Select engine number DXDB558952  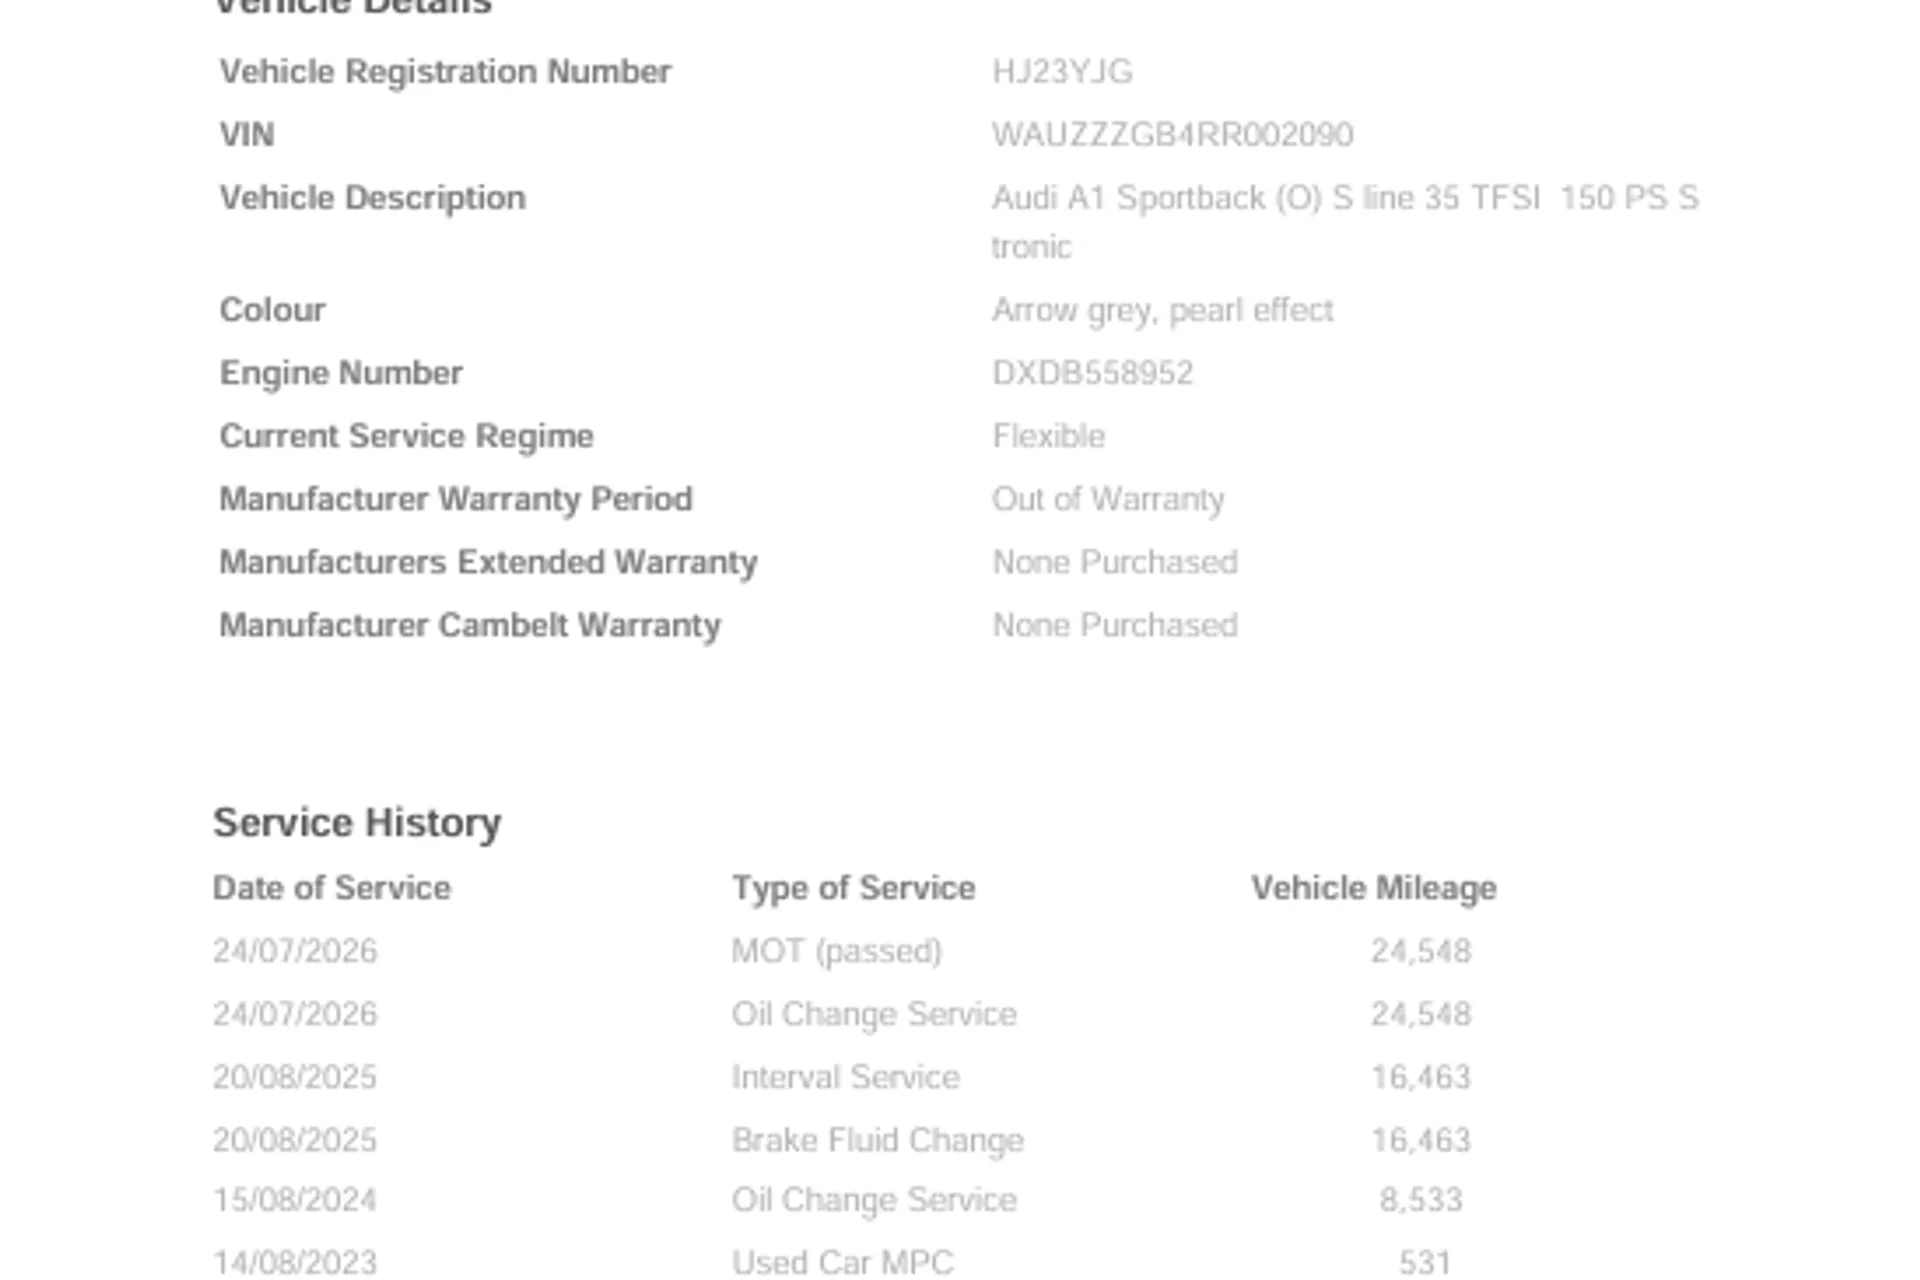click(x=1092, y=373)
